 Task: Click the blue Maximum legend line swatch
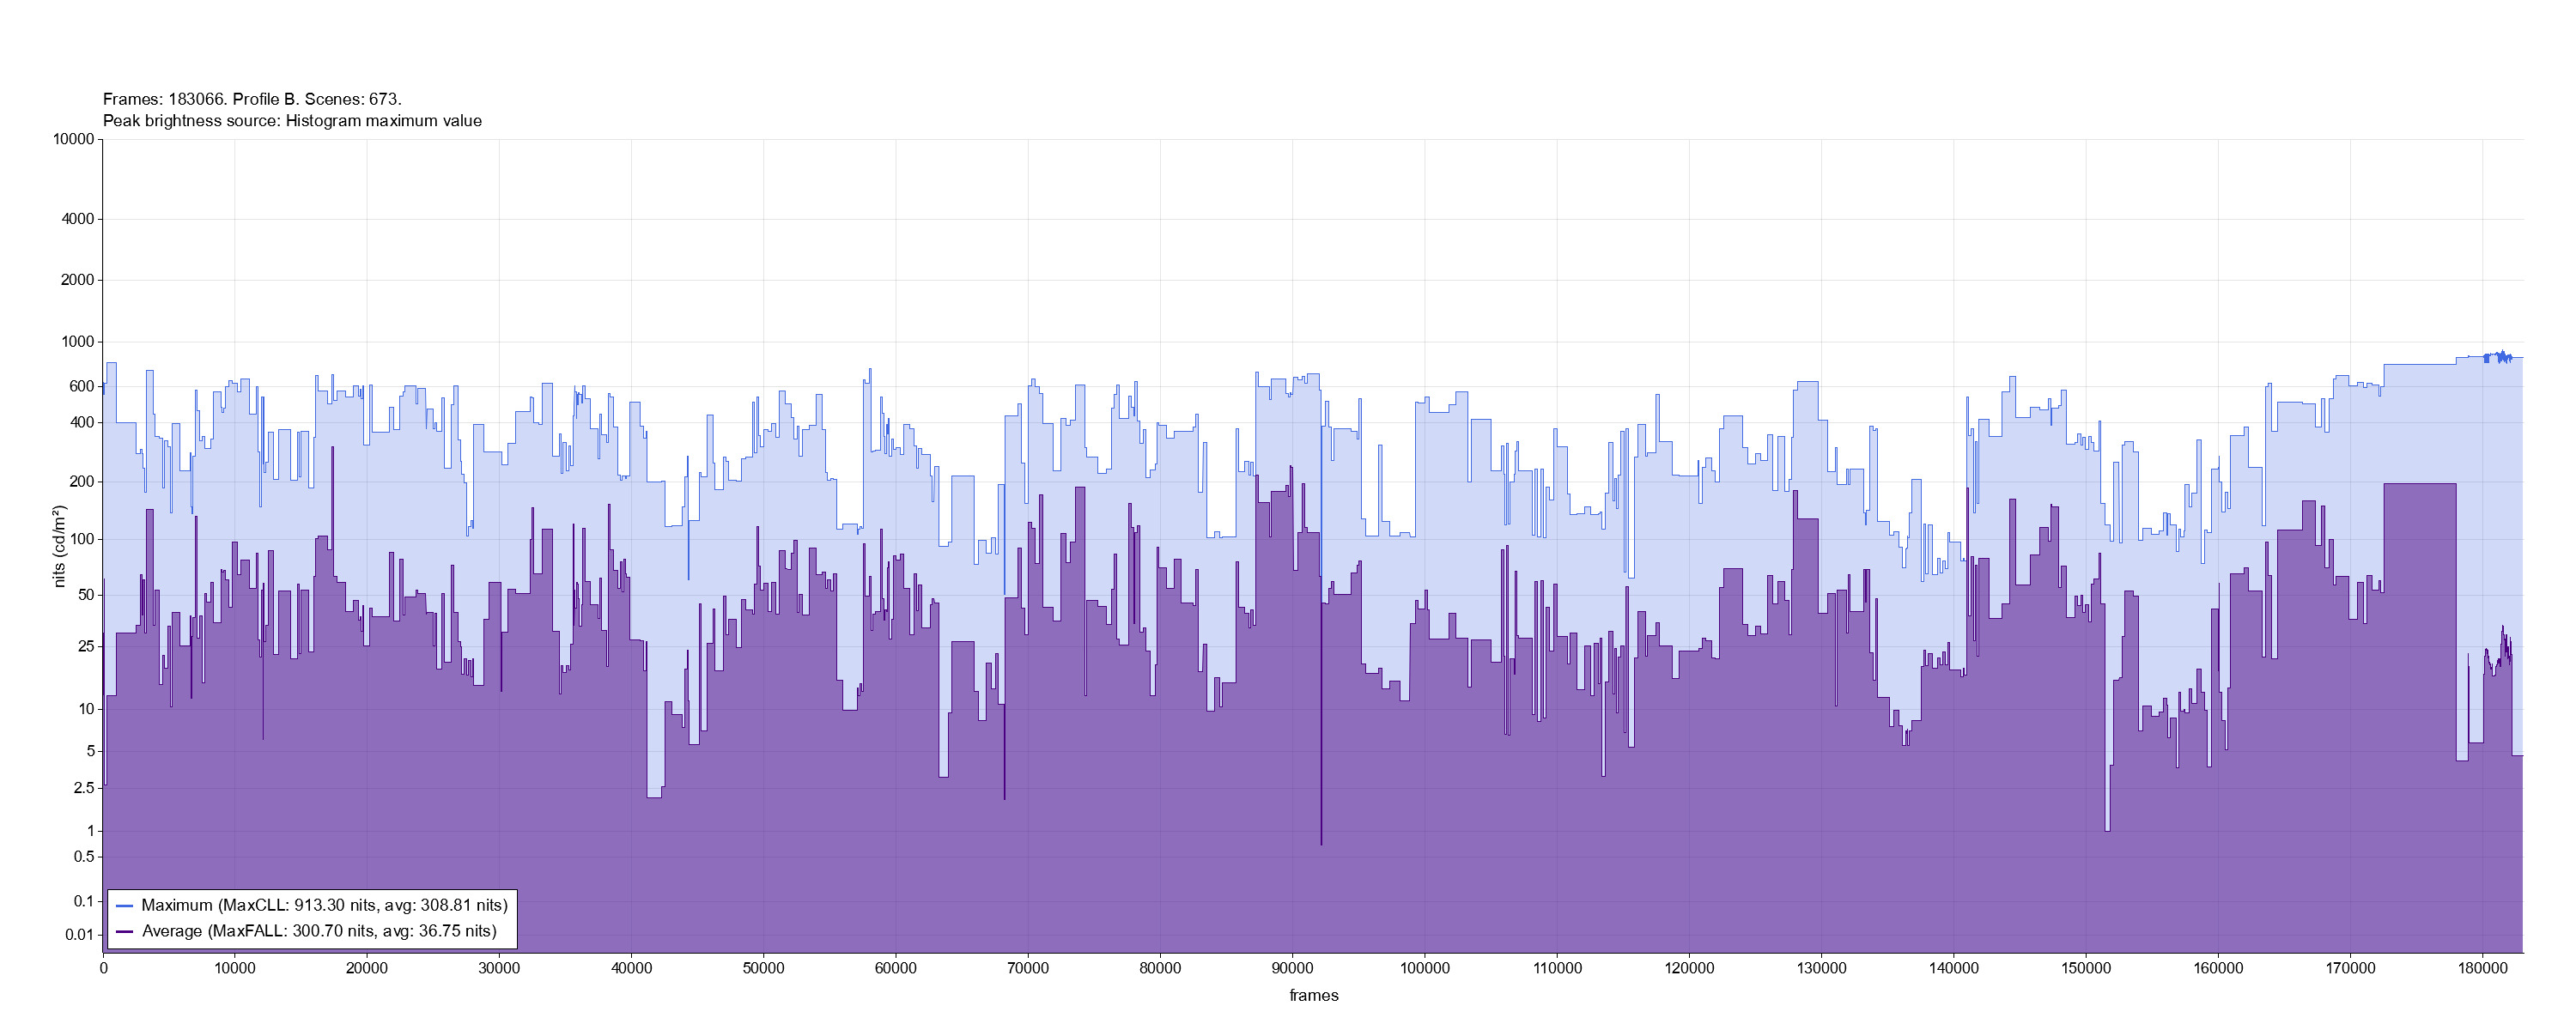tap(125, 906)
